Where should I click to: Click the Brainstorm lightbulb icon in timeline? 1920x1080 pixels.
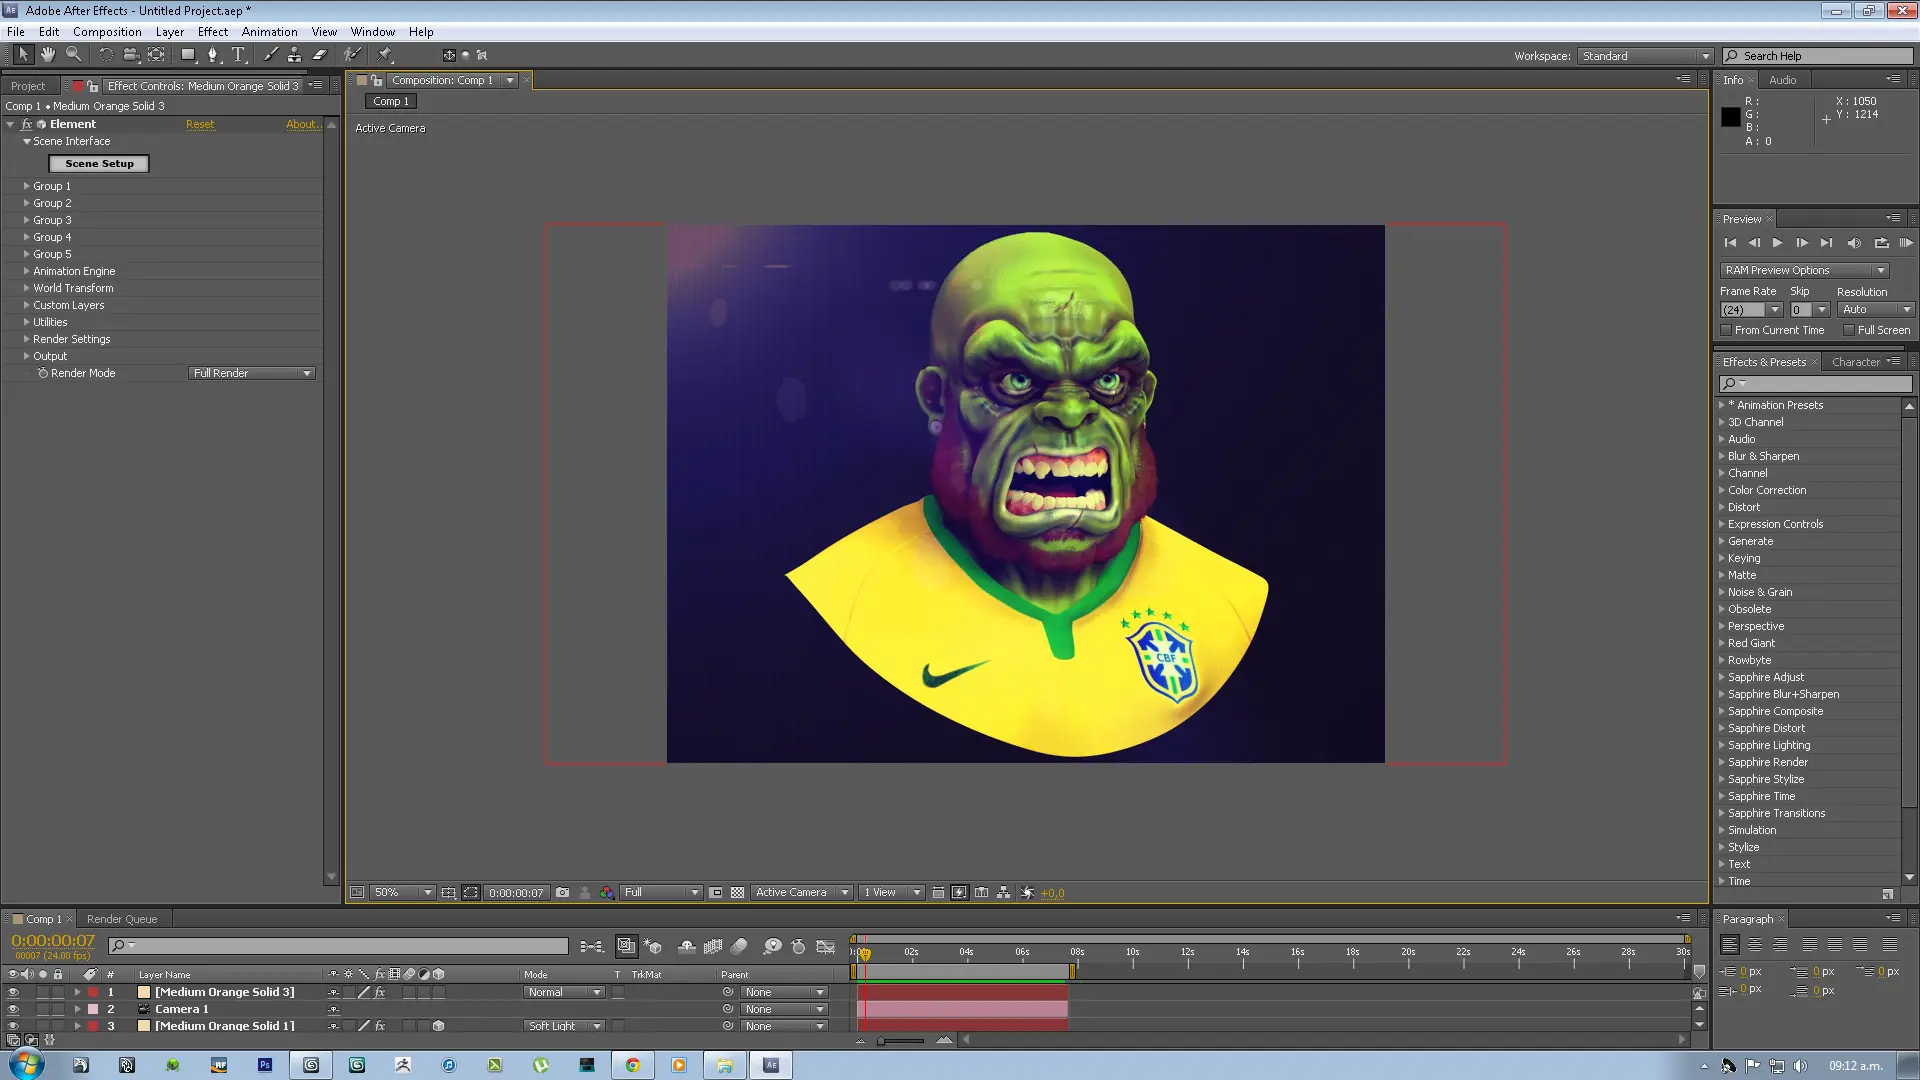click(x=773, y=946)
